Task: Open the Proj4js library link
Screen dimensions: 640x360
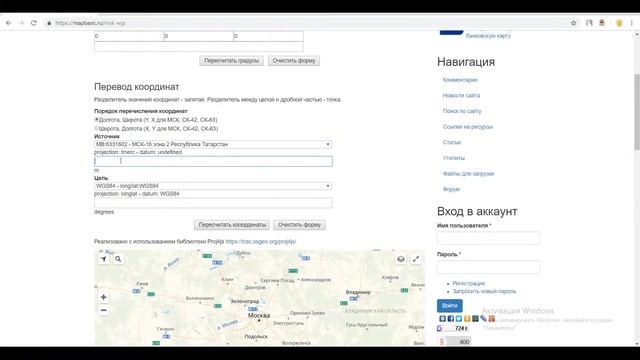Action: point(261,242)
